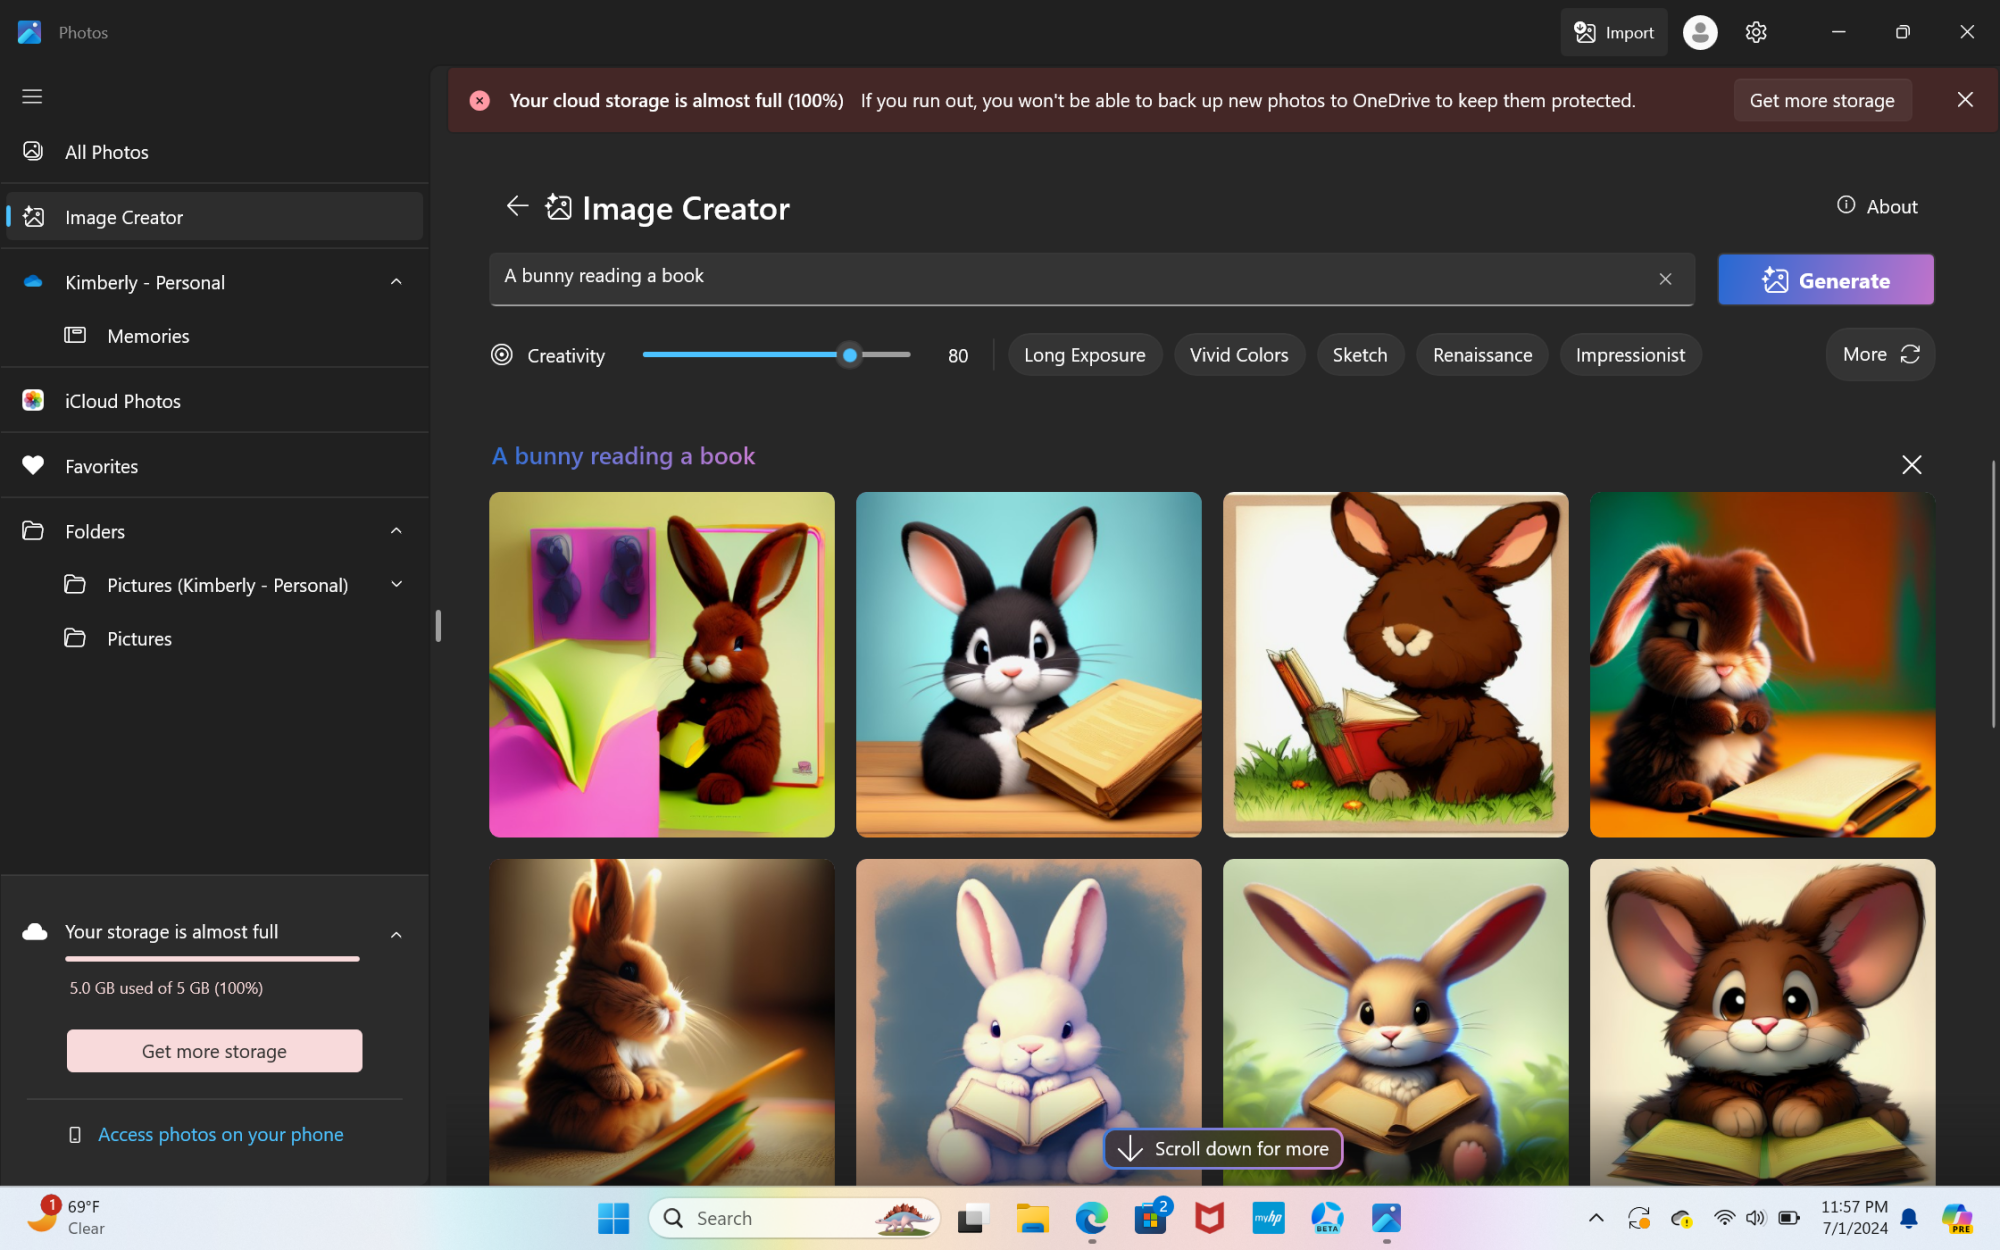Click Access photos on your phone link
This screenshot has height=1250, width=2000.
220,1134
